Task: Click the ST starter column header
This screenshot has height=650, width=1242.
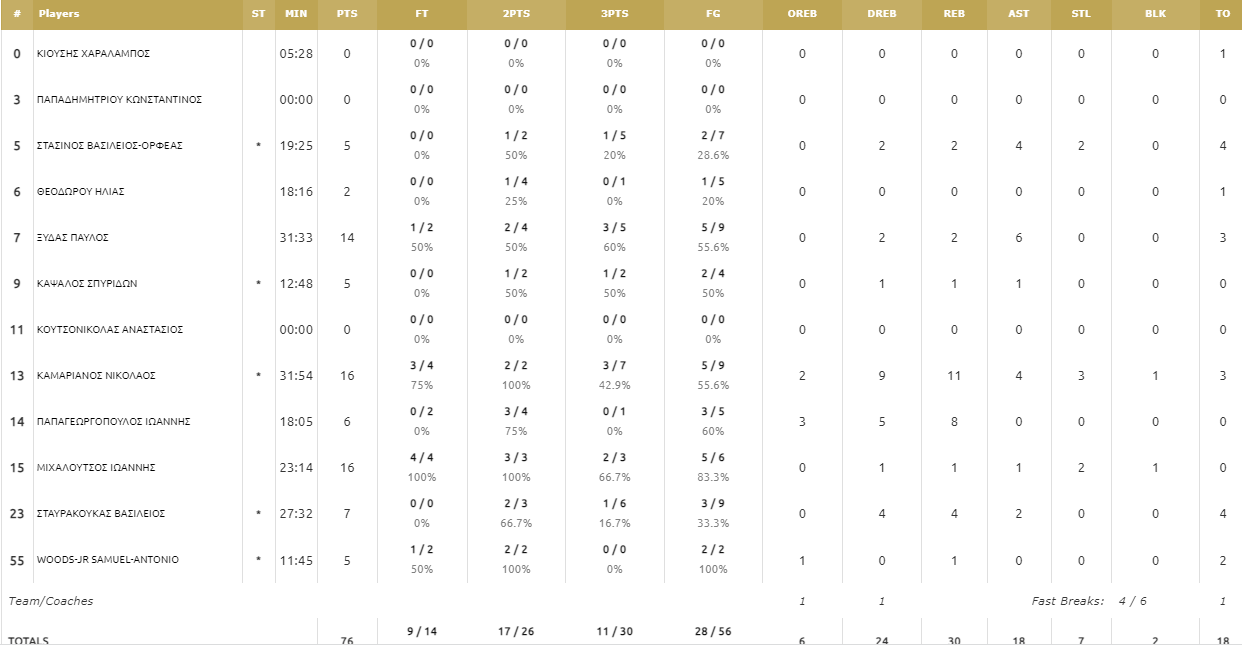Action: pos(259,14)
